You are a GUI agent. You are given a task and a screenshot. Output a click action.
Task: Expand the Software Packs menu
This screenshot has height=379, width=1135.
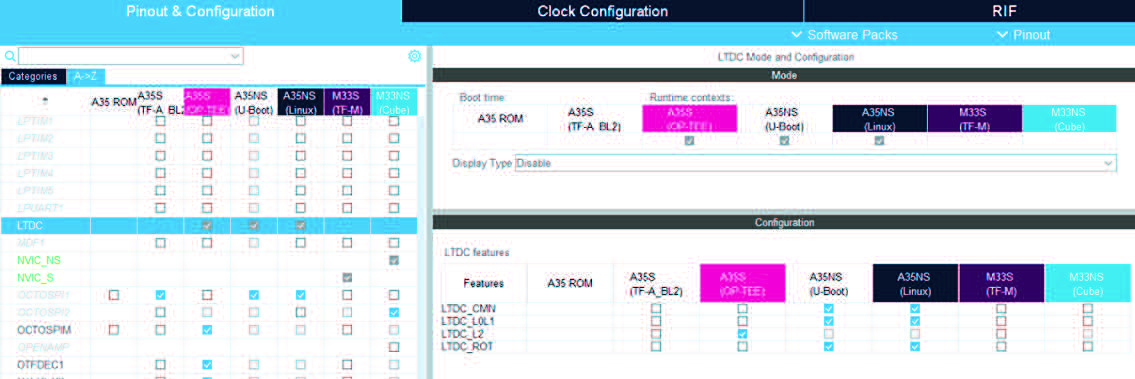(x=844, y=35)
